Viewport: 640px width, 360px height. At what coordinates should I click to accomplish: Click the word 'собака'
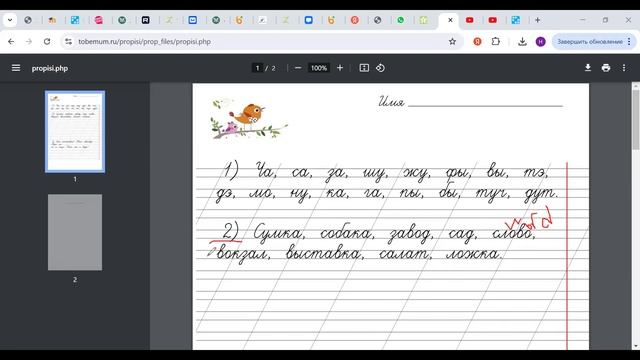[x=345, y=233]
